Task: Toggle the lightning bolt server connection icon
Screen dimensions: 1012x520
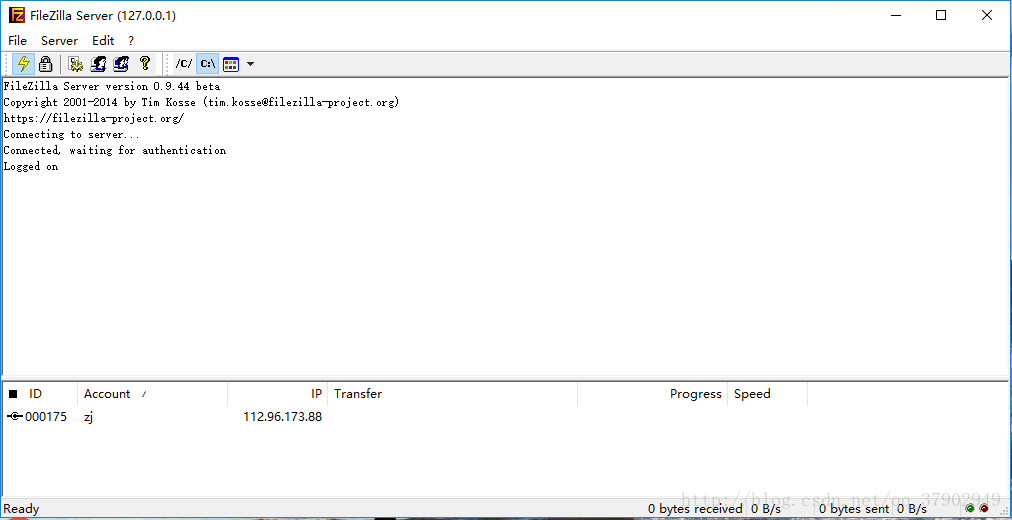Action: 24,64
